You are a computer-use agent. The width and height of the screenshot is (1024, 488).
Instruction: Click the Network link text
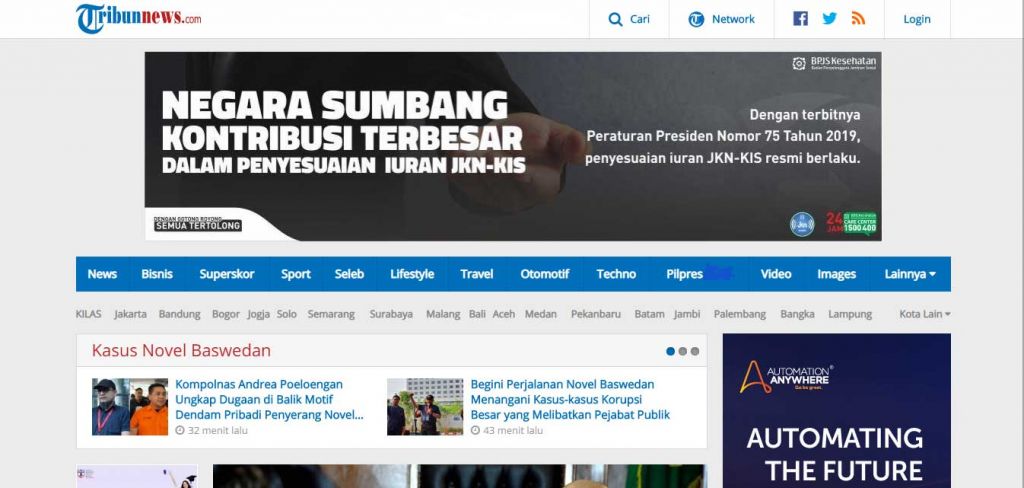tap(733, 20)
